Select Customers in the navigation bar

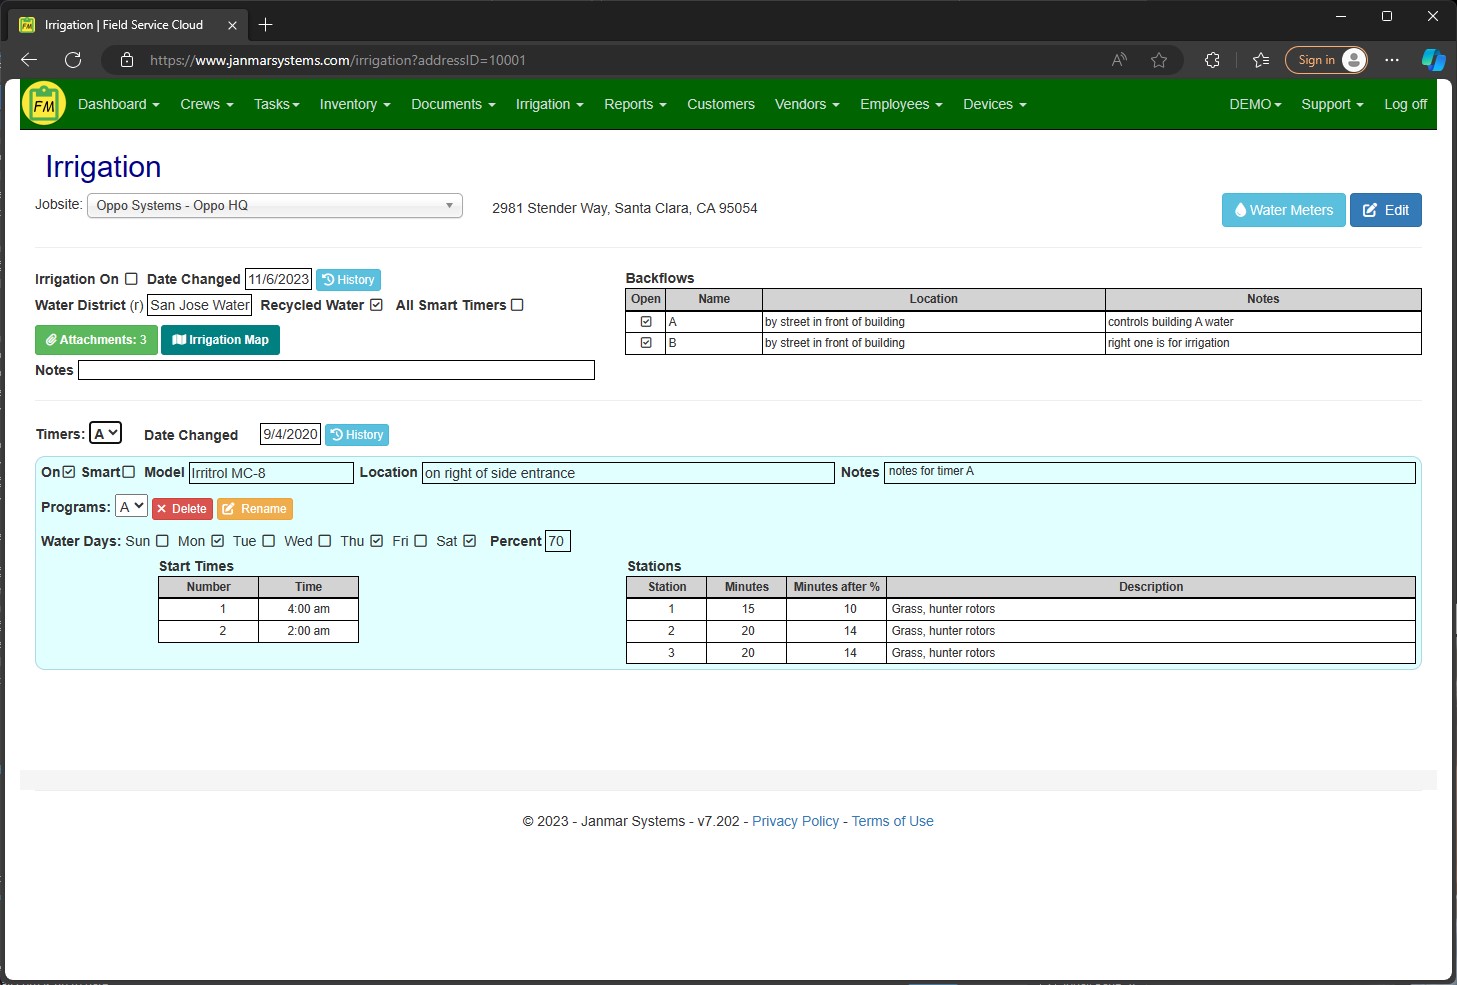[720, 104]
